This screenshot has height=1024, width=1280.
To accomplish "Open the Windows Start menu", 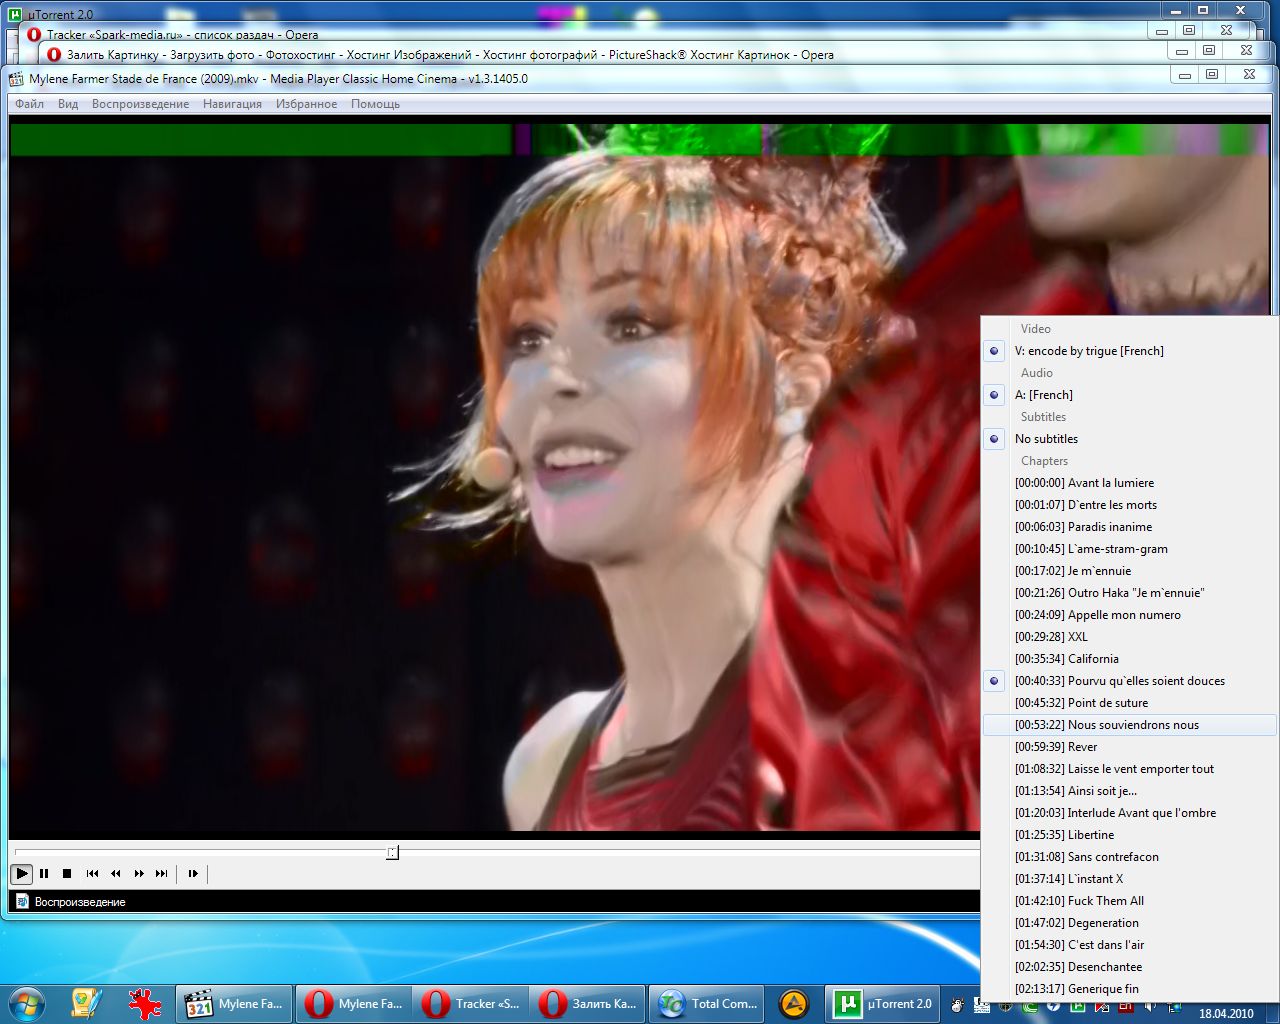I will 26,1003.
